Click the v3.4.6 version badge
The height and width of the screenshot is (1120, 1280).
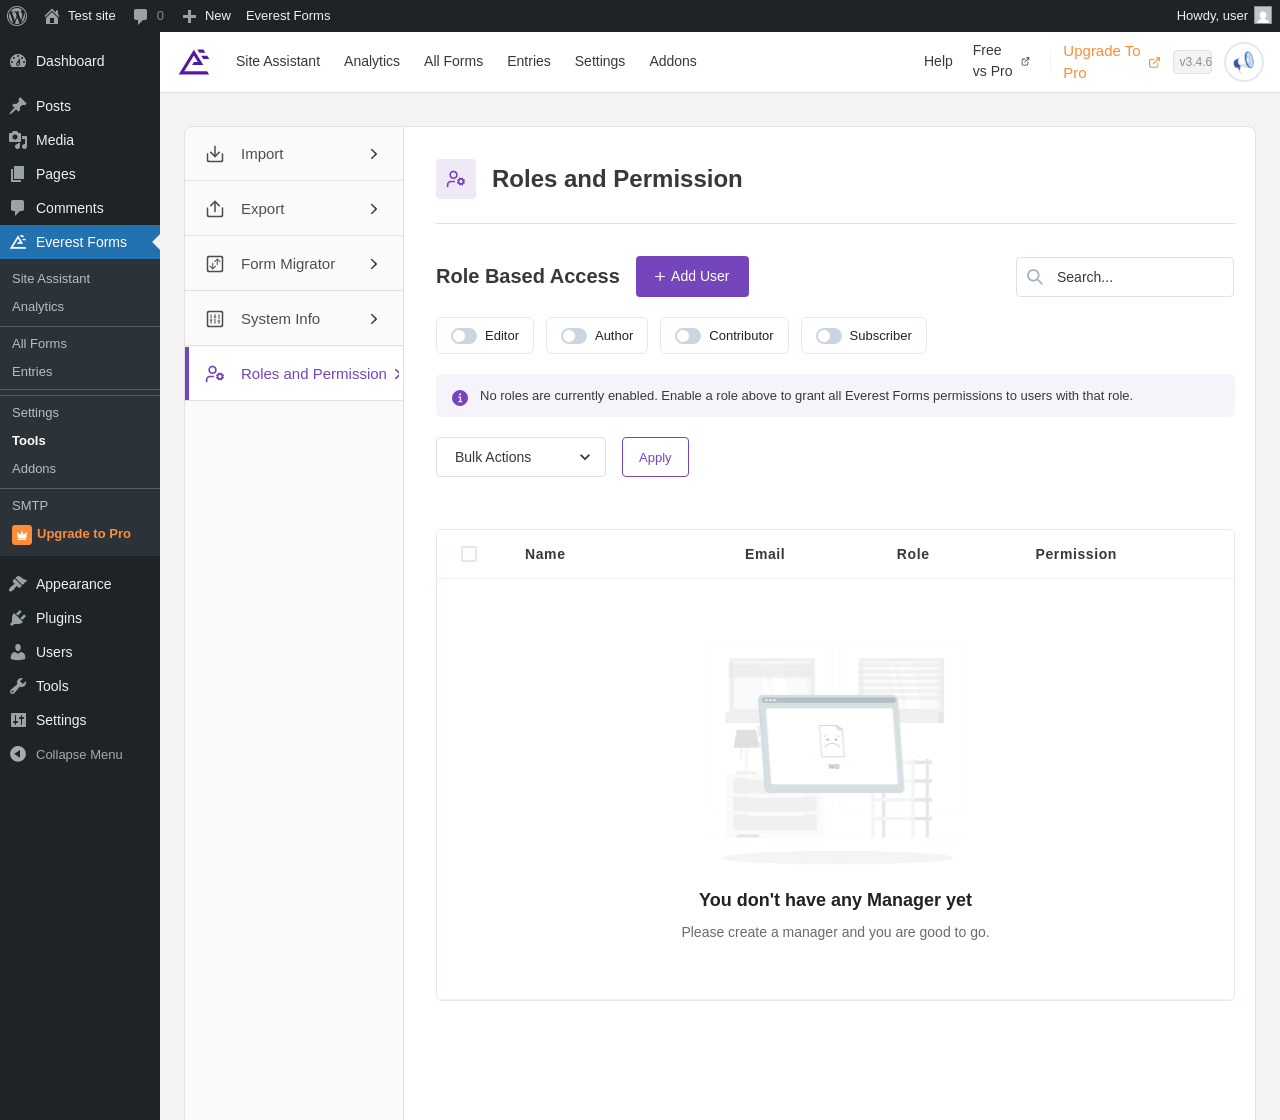(x=1193, y=62)
